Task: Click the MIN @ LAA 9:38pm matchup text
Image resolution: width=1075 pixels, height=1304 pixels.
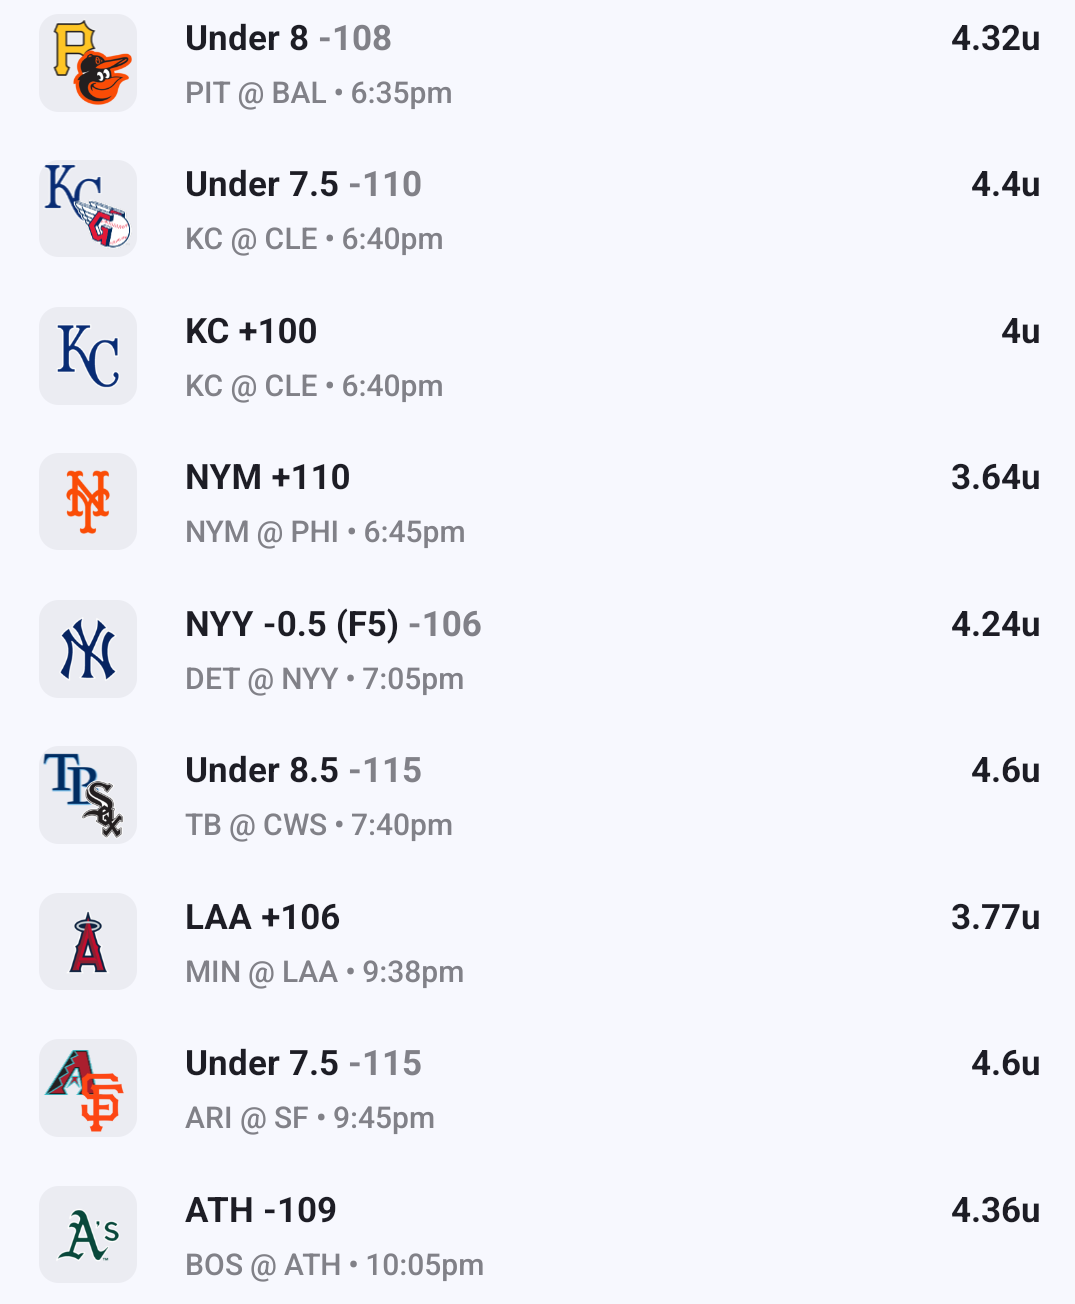Action: click(324, 972)
